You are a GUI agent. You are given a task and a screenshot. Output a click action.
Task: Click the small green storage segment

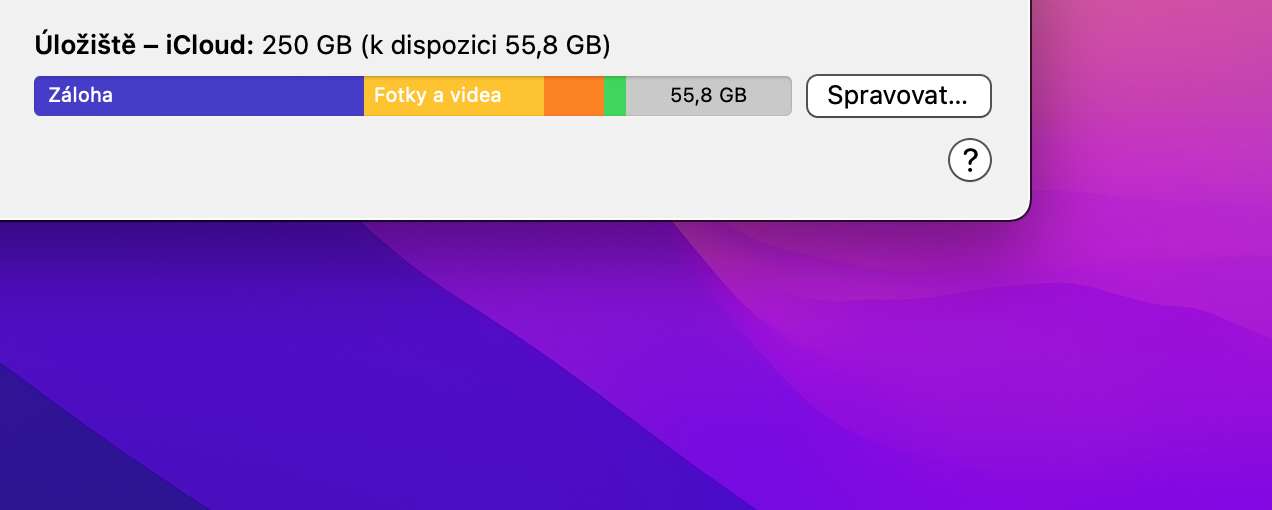coord(614,96)
